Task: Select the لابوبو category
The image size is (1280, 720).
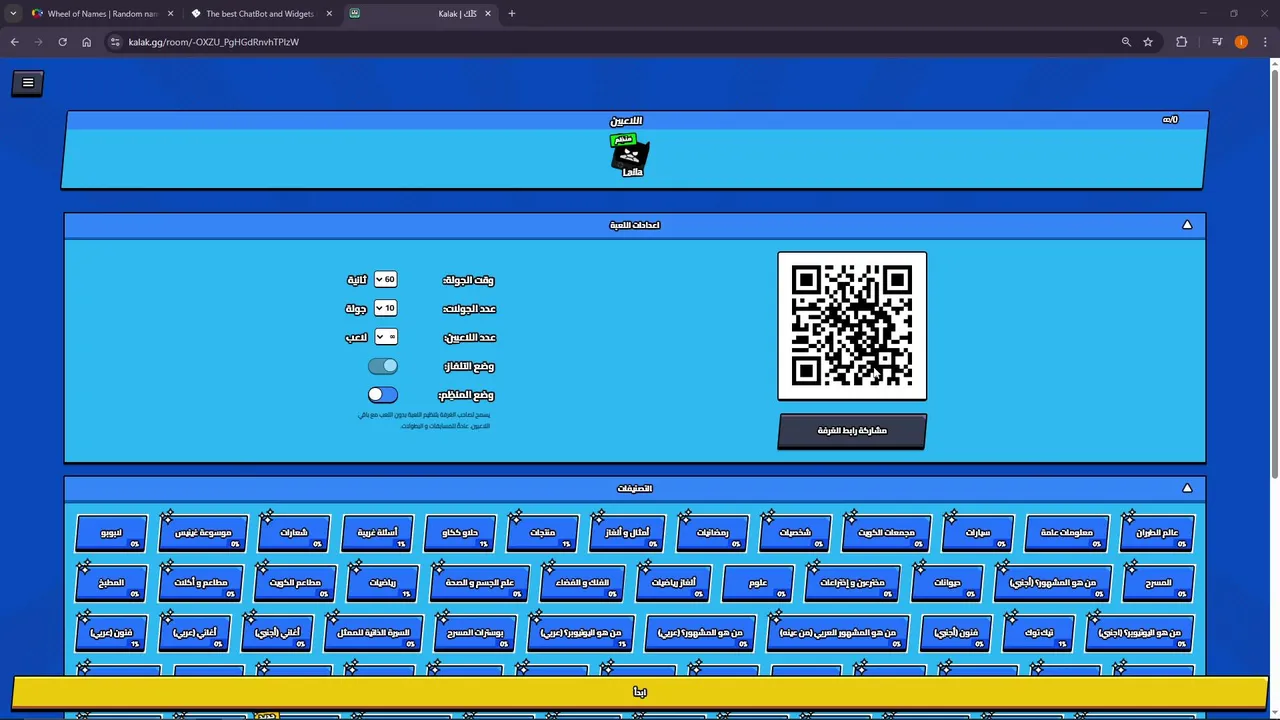Action: (111, 533)
